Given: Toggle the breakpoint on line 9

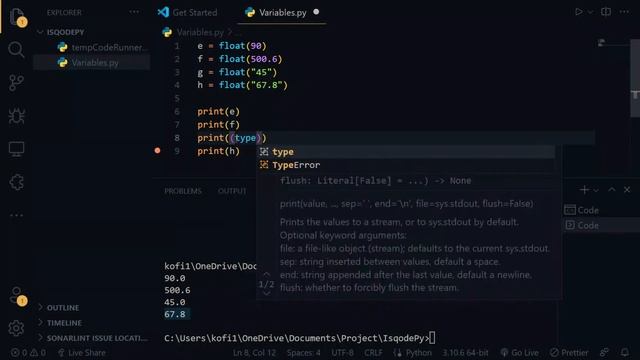Looking at the screenshot, I should pos(158,151).
